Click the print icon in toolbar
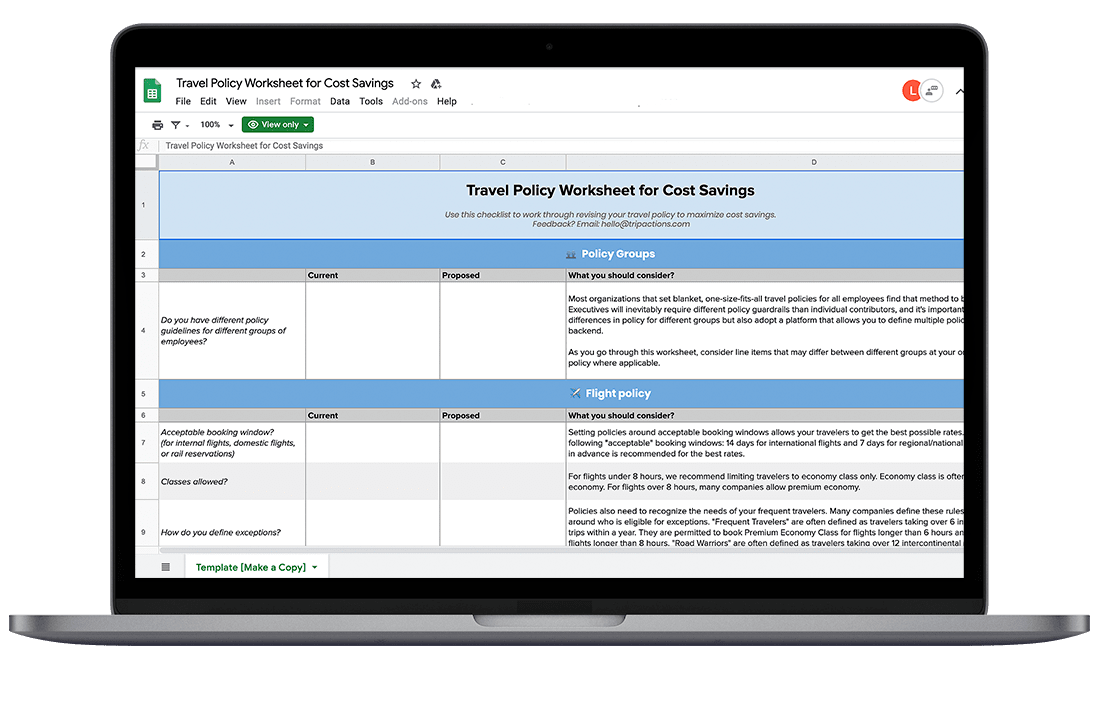Image resolution: width=1100 pixels, height=722 pixels. click(157, 125)
